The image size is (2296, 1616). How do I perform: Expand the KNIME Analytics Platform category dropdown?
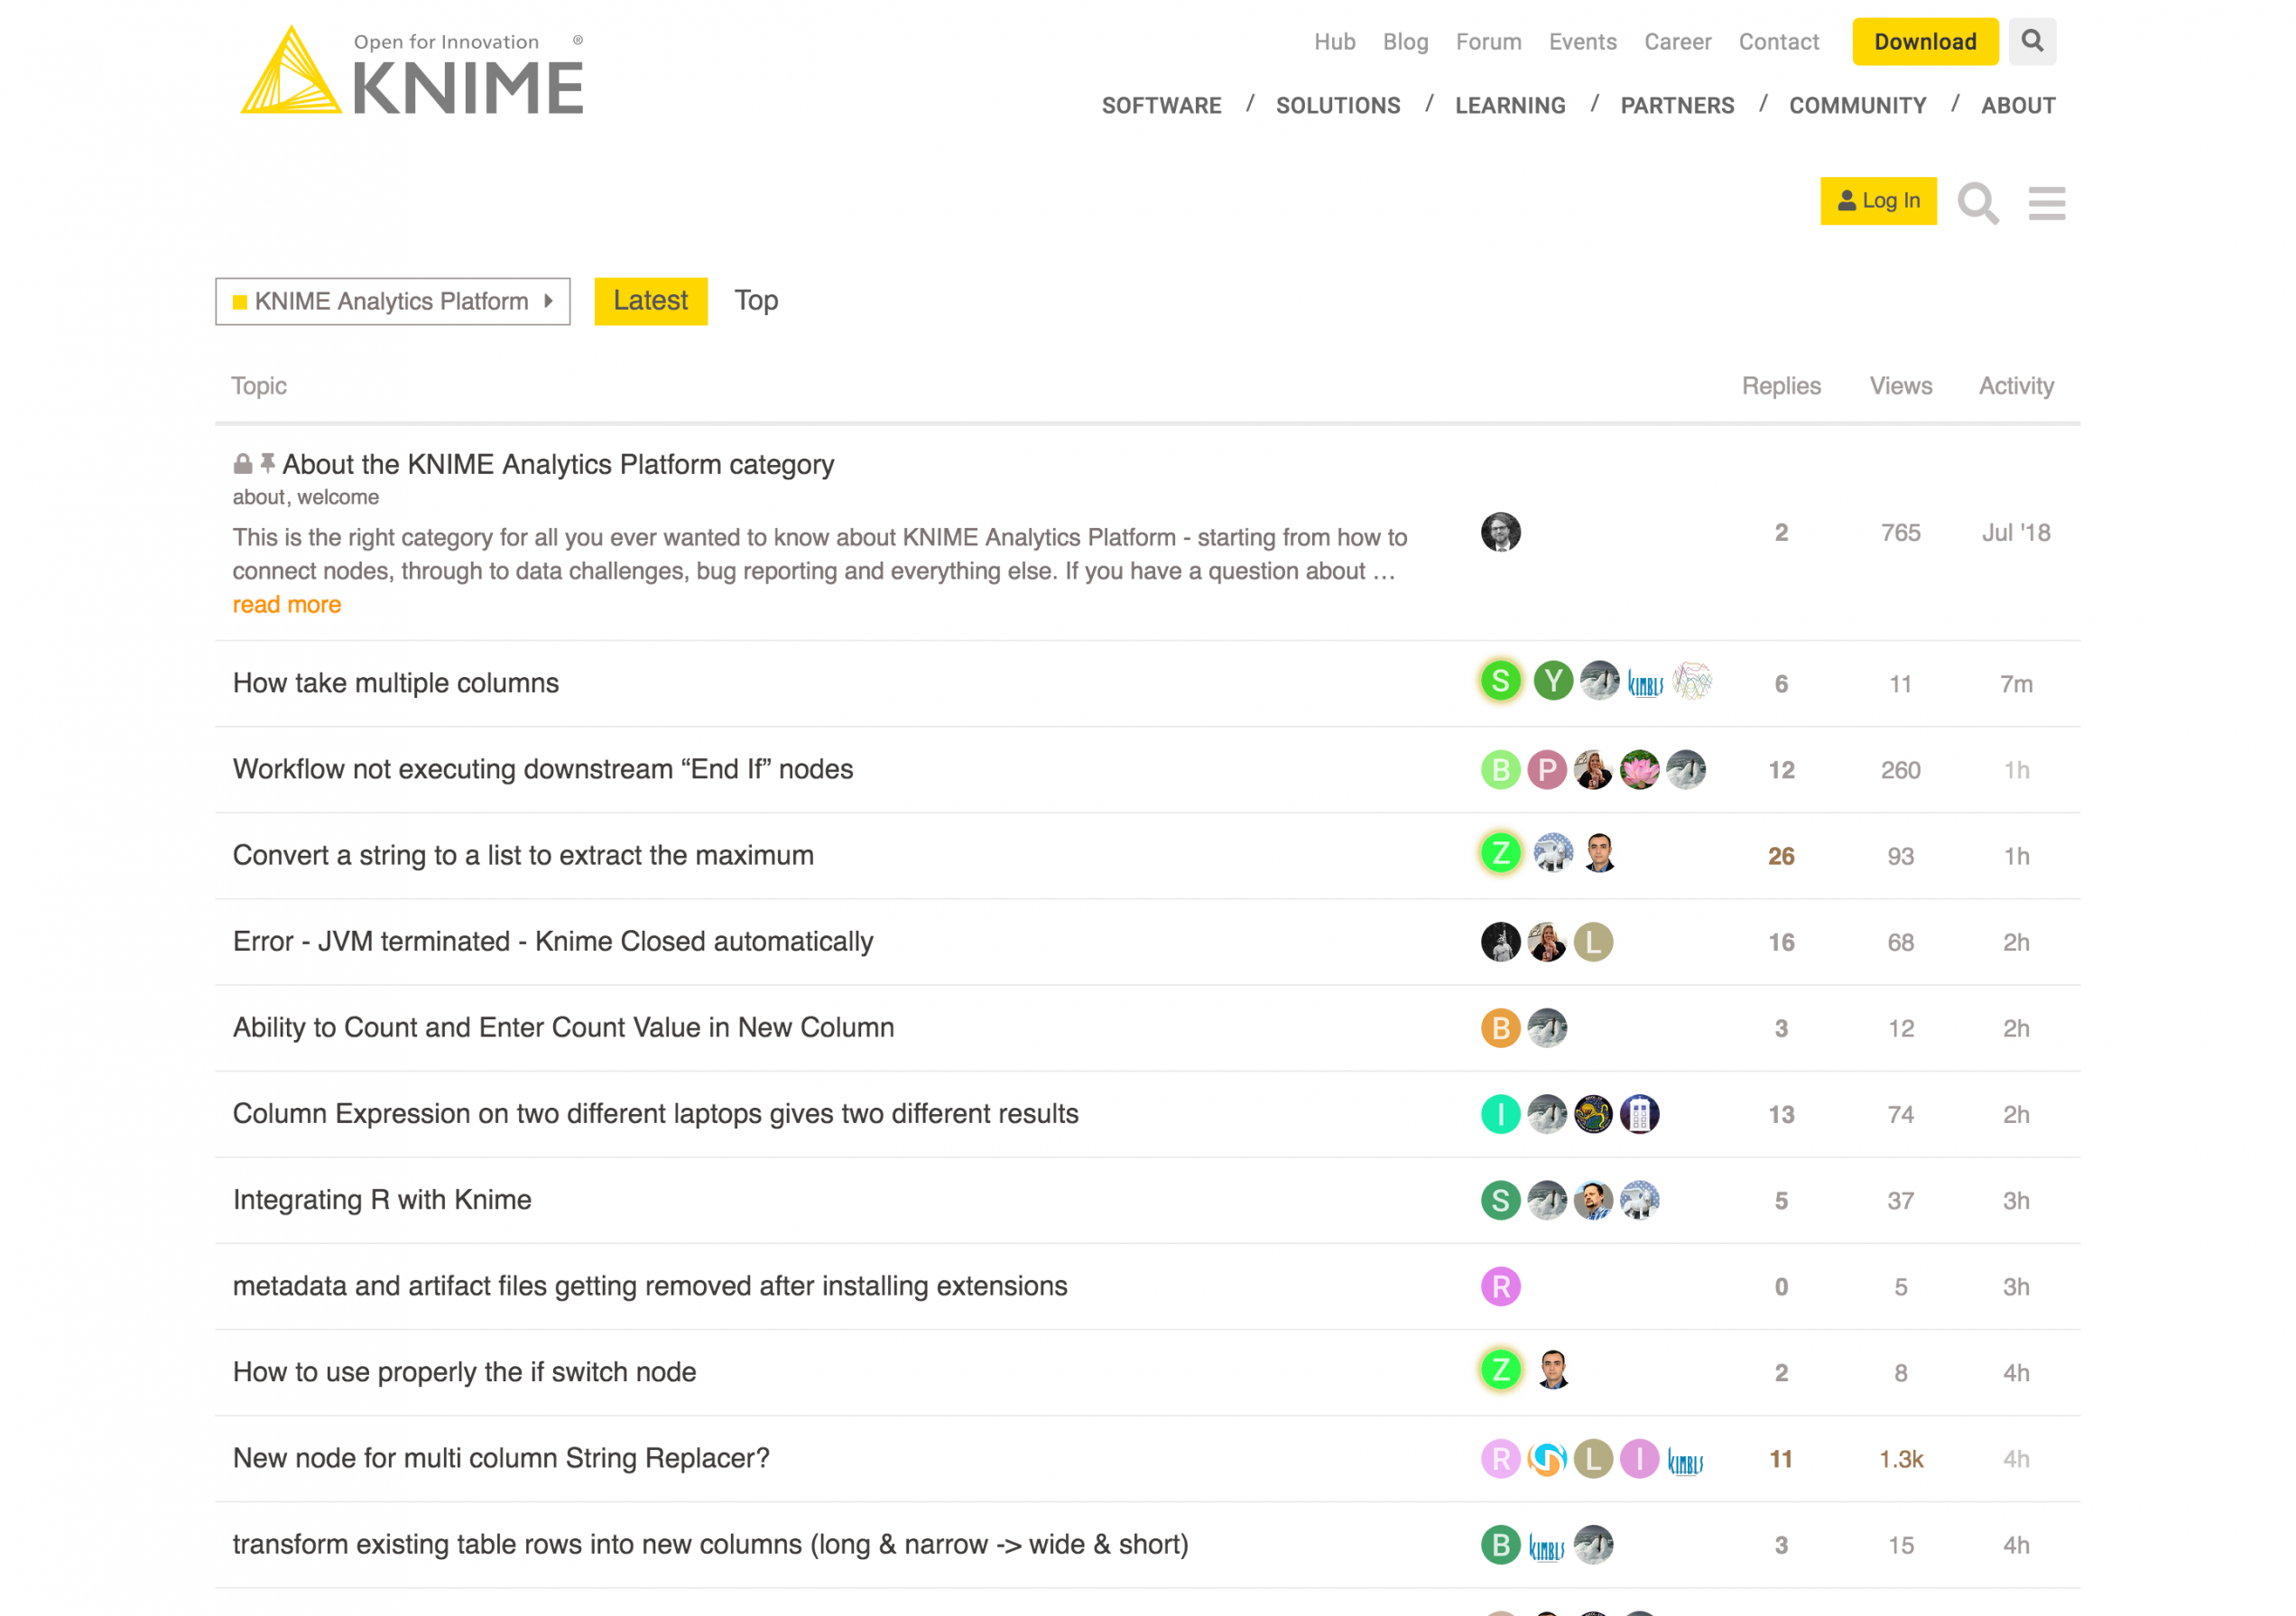coord(393,301)
